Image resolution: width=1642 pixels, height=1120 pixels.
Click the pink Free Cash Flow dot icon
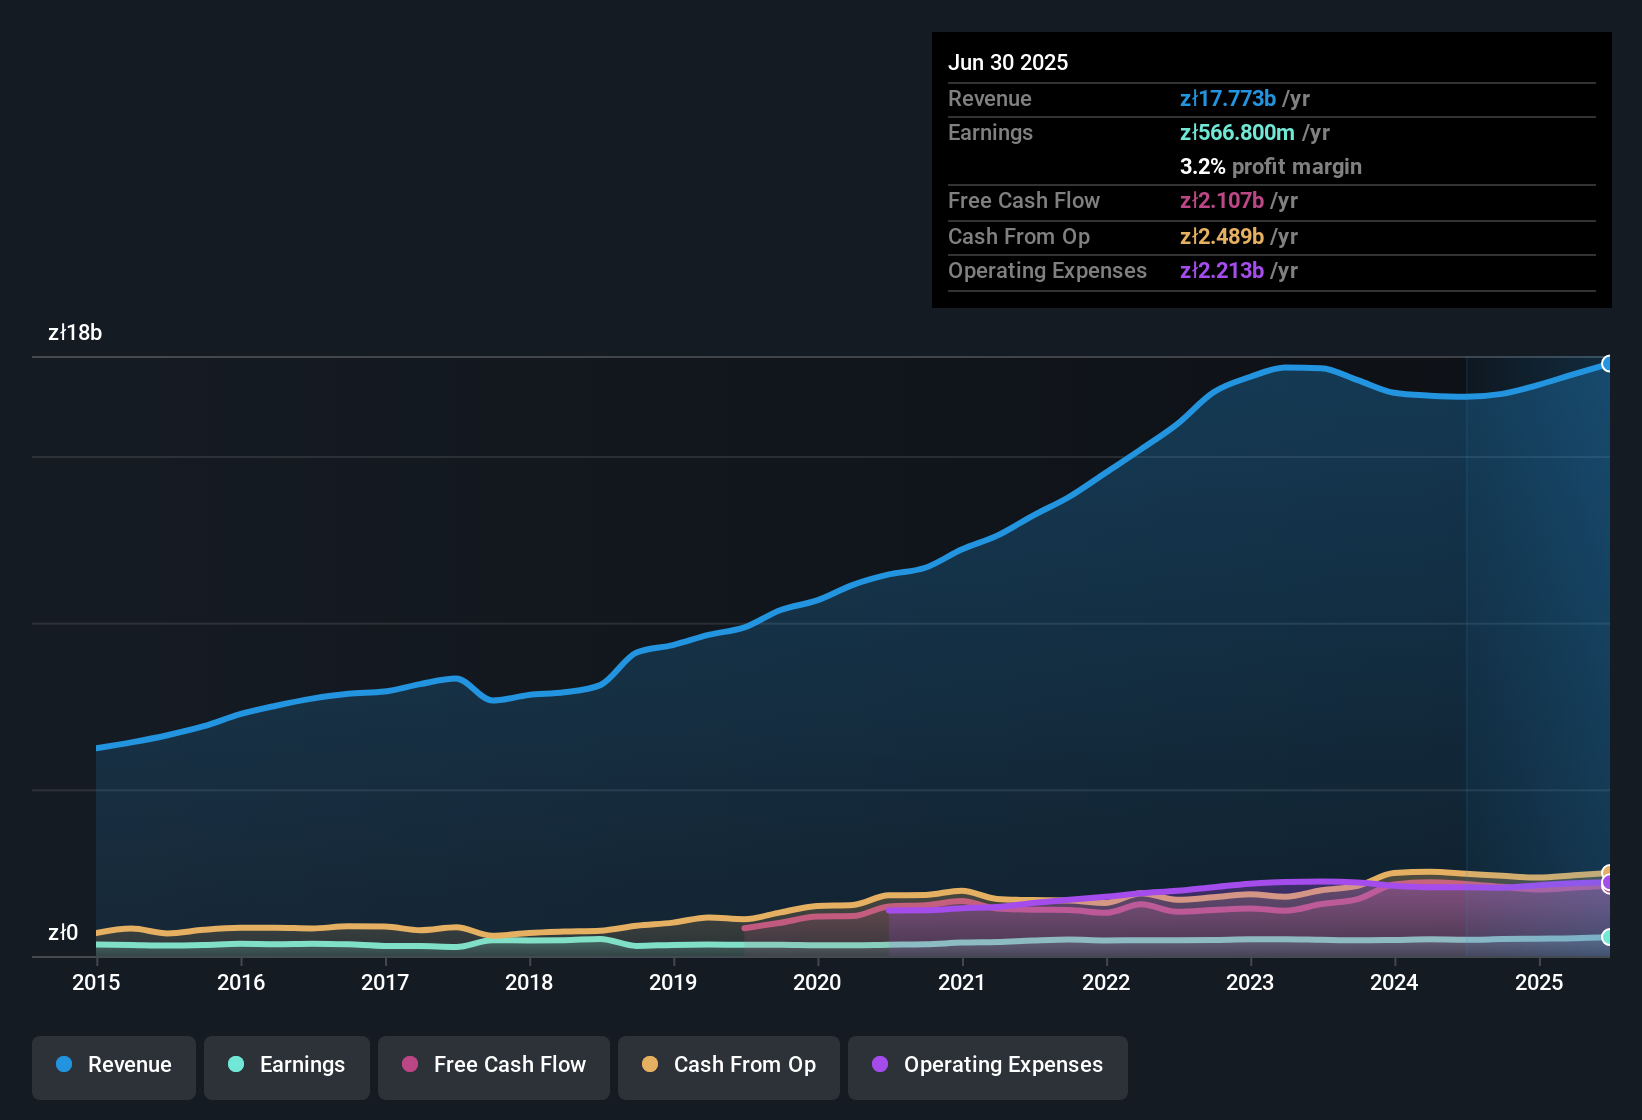(x=409, y=1065)
